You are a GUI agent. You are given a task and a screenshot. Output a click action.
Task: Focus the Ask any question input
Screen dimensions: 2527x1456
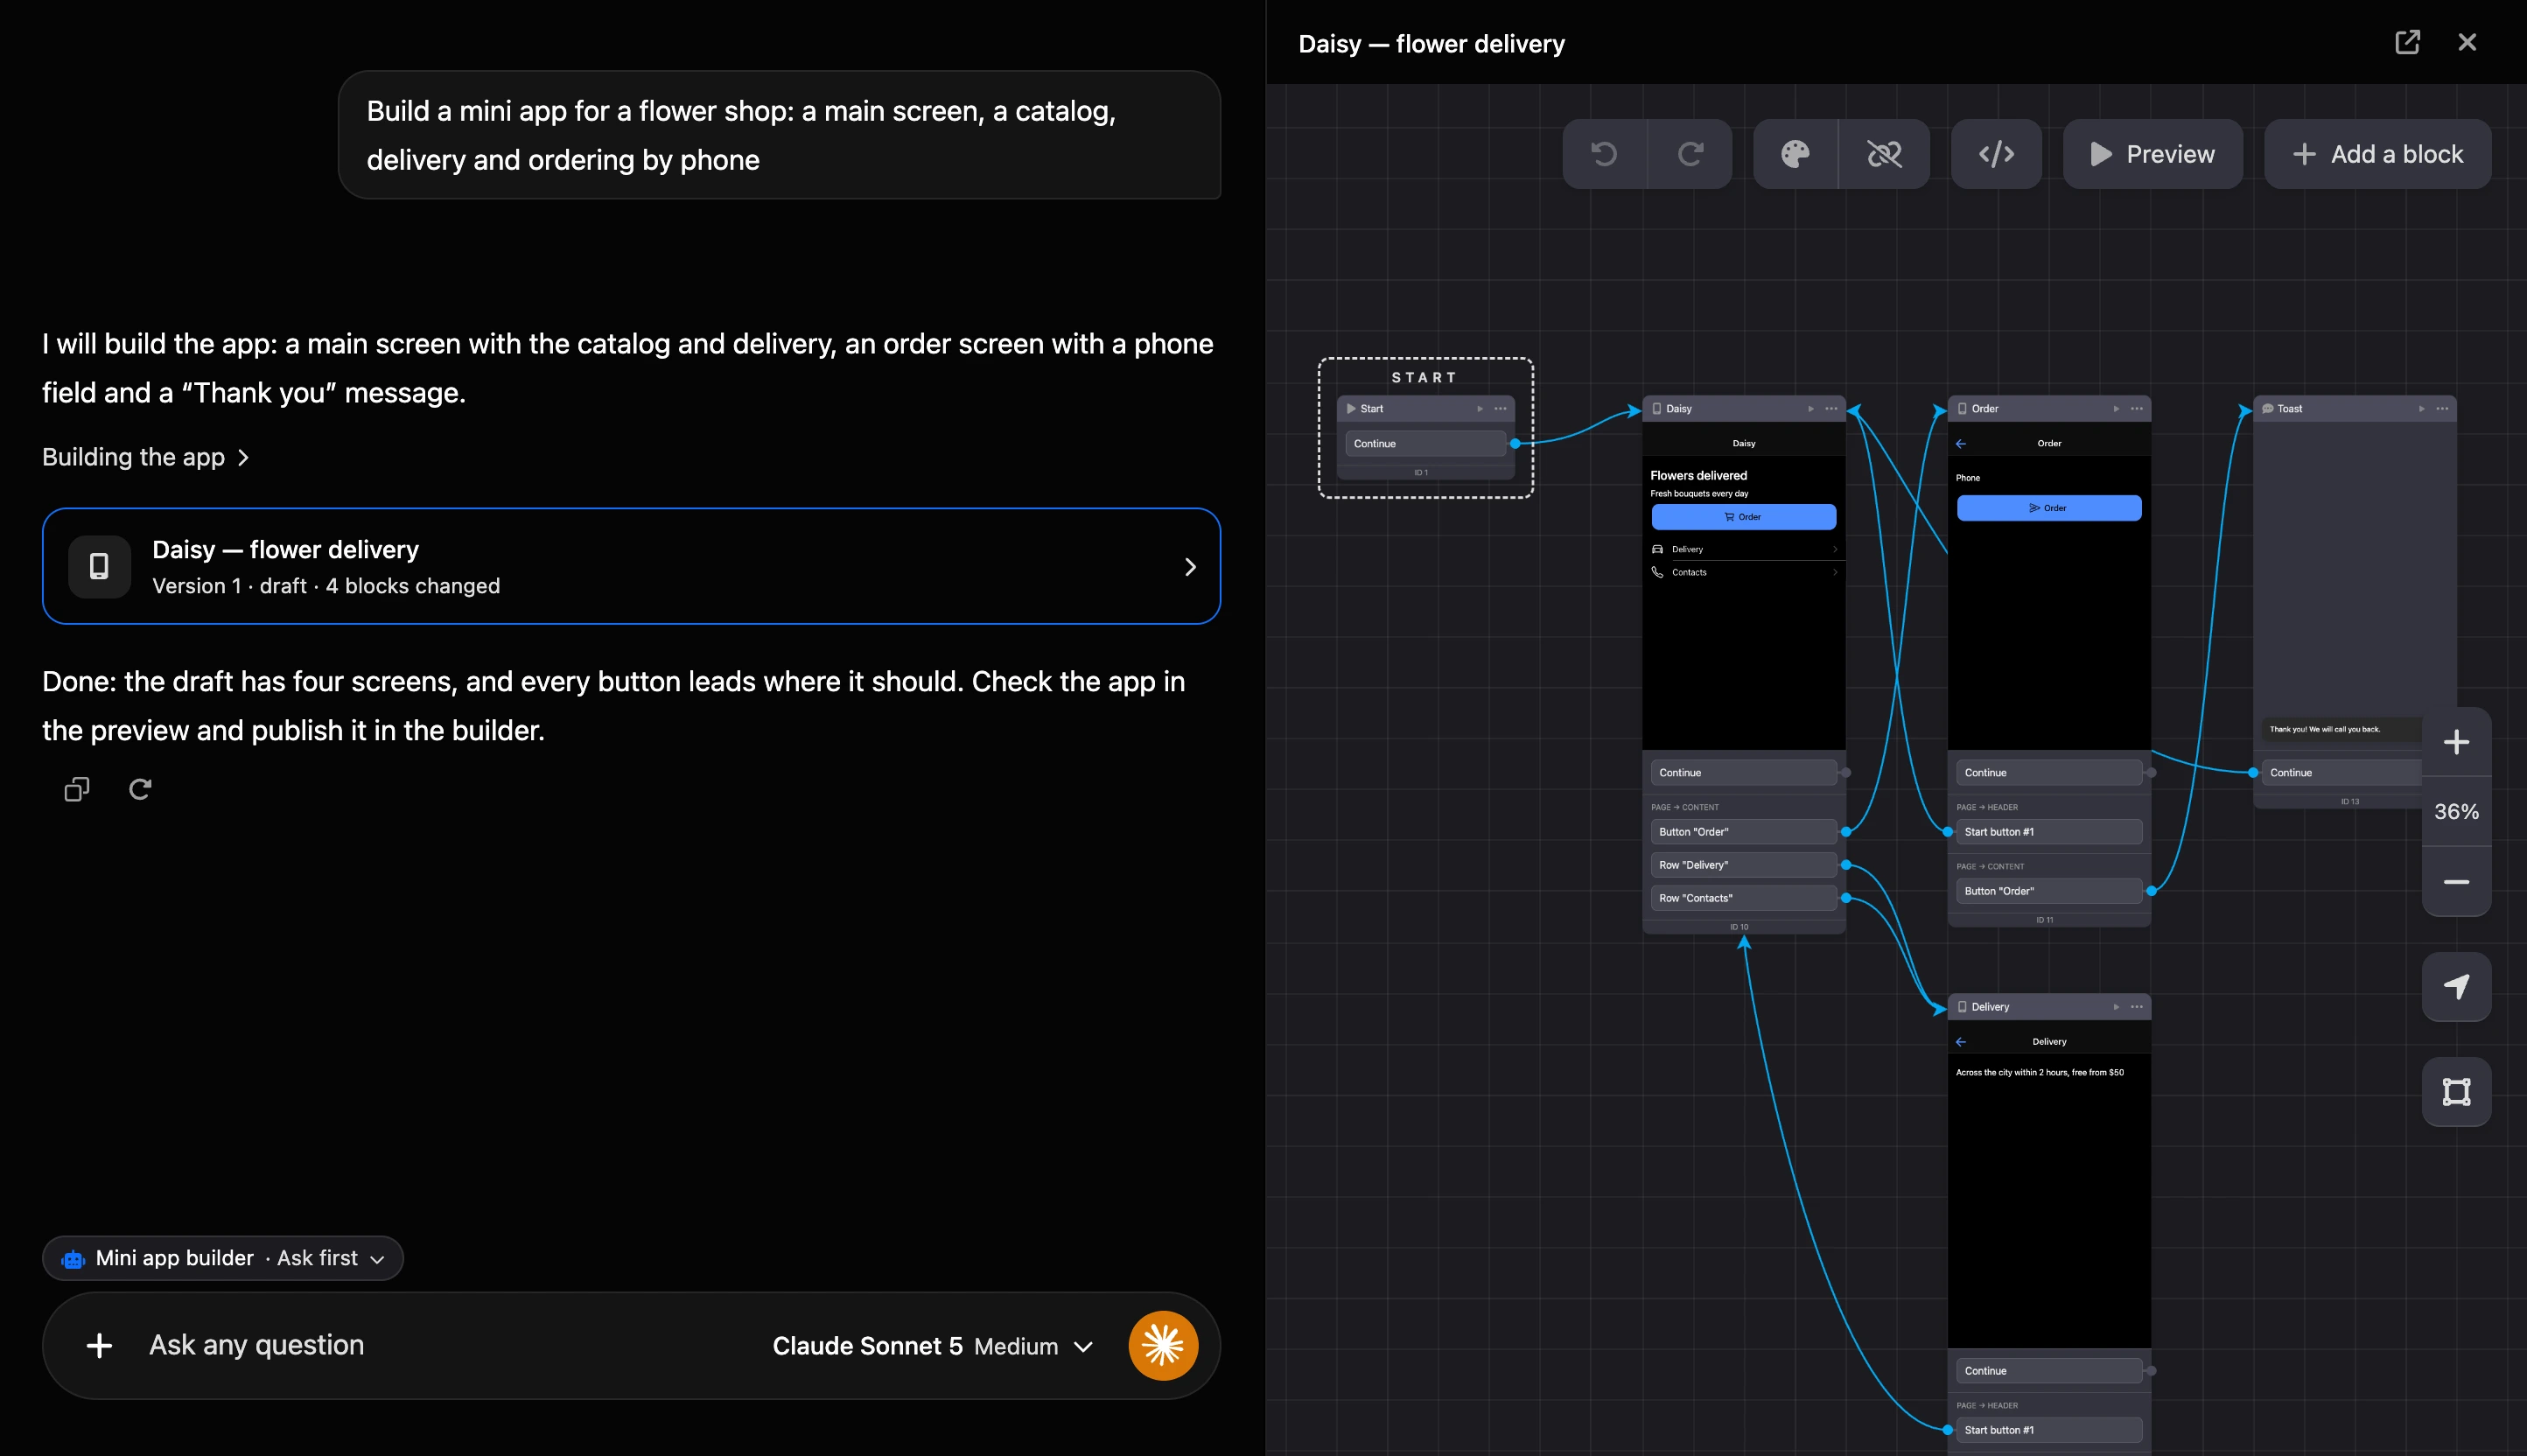(440, 1346)
